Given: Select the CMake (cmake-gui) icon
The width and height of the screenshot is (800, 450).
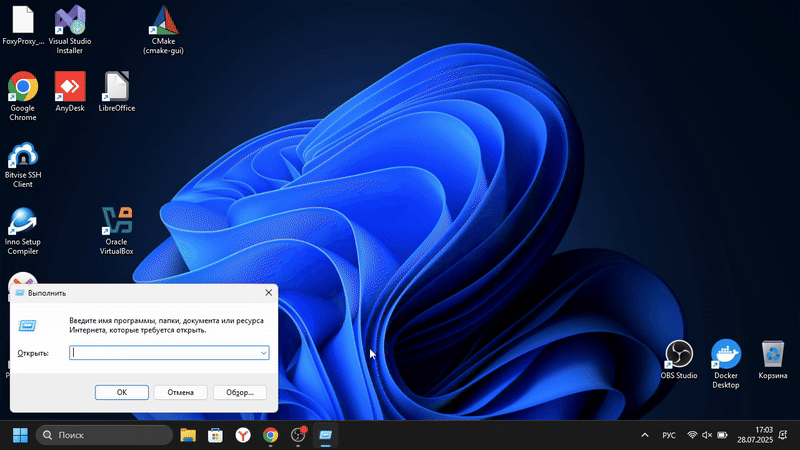Looking at the screenshot, I should pos(163,20).
